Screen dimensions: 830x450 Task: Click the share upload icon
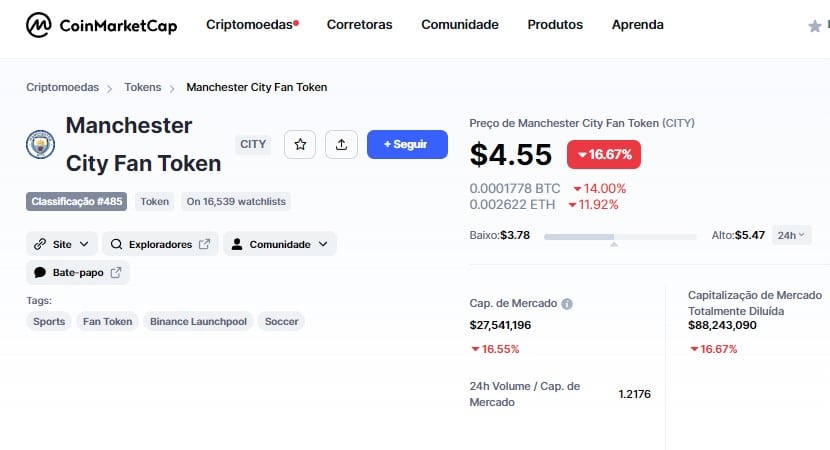341,144
